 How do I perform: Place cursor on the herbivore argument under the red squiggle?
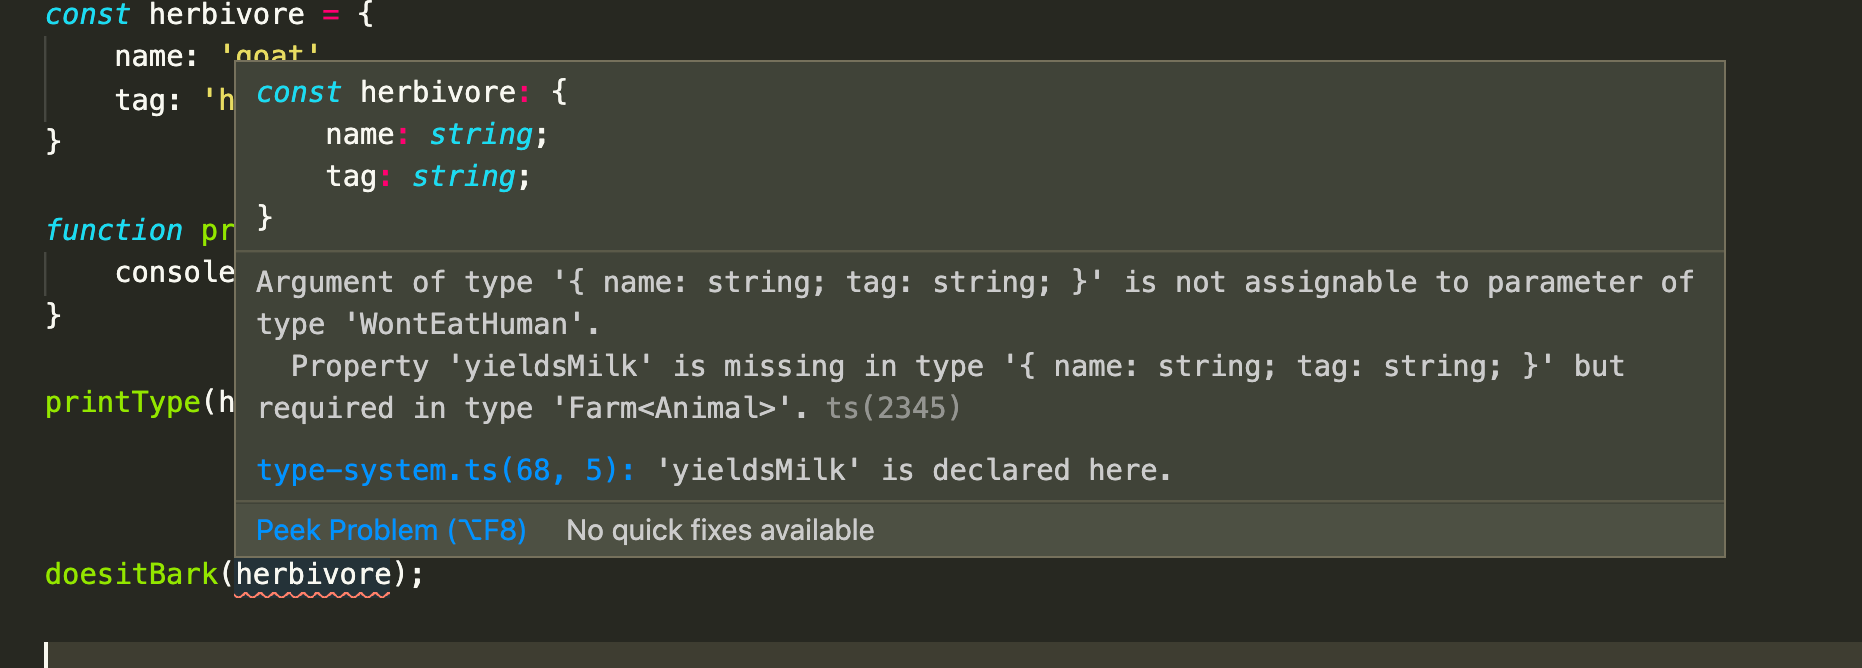pyautogui.click(x=315, y=573)
